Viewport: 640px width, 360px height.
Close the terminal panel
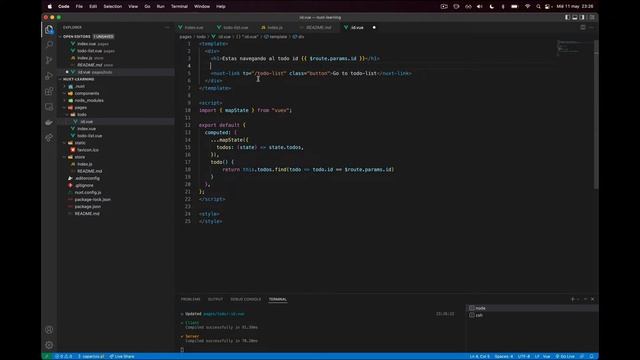593,299
